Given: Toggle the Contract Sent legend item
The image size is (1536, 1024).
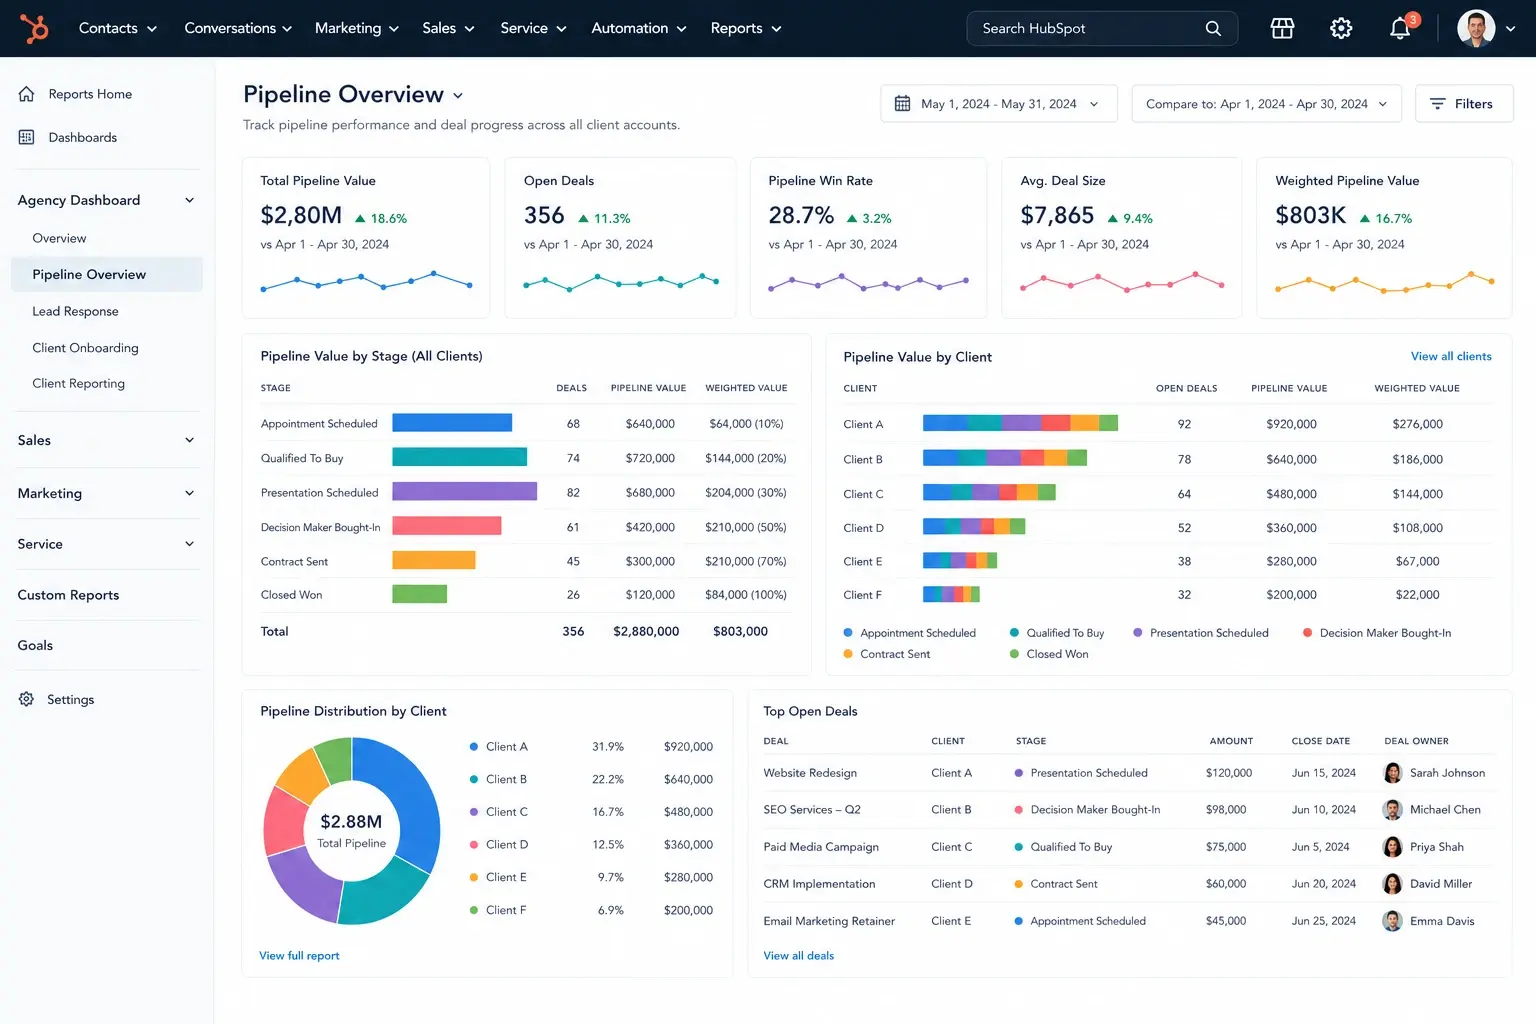Looking at the screenshot, I should tap(887, 654).
